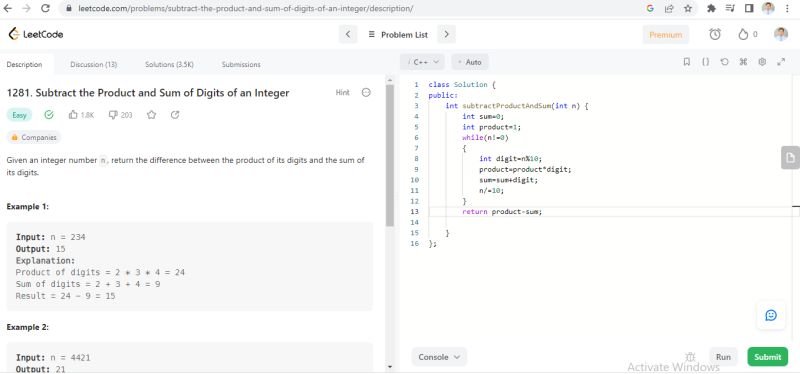
Task: Click 'Input: n = 4421' text
Action: [53, 358]
